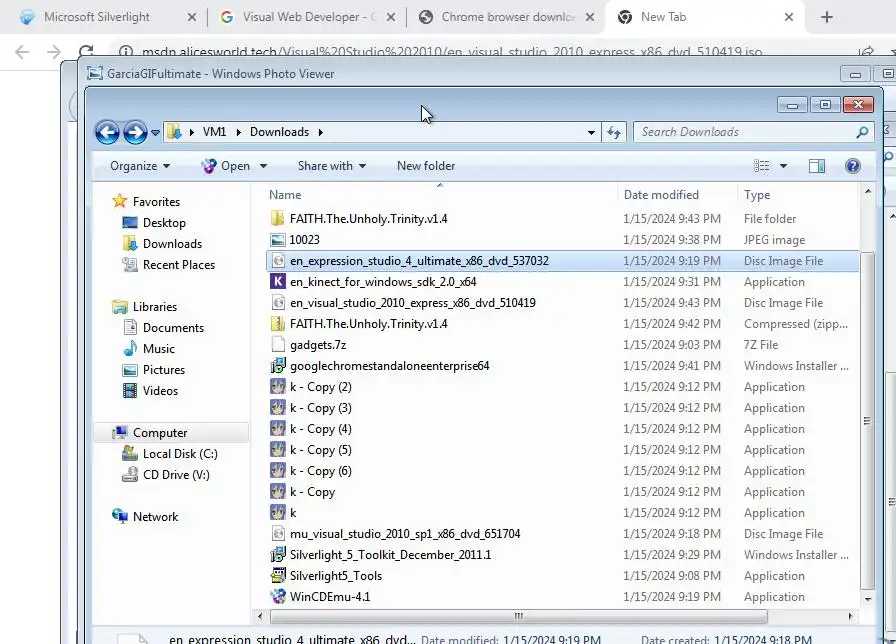This screenshot has width=896, height=644.
Task: Select the 'k' application icon
Action: 278,513
